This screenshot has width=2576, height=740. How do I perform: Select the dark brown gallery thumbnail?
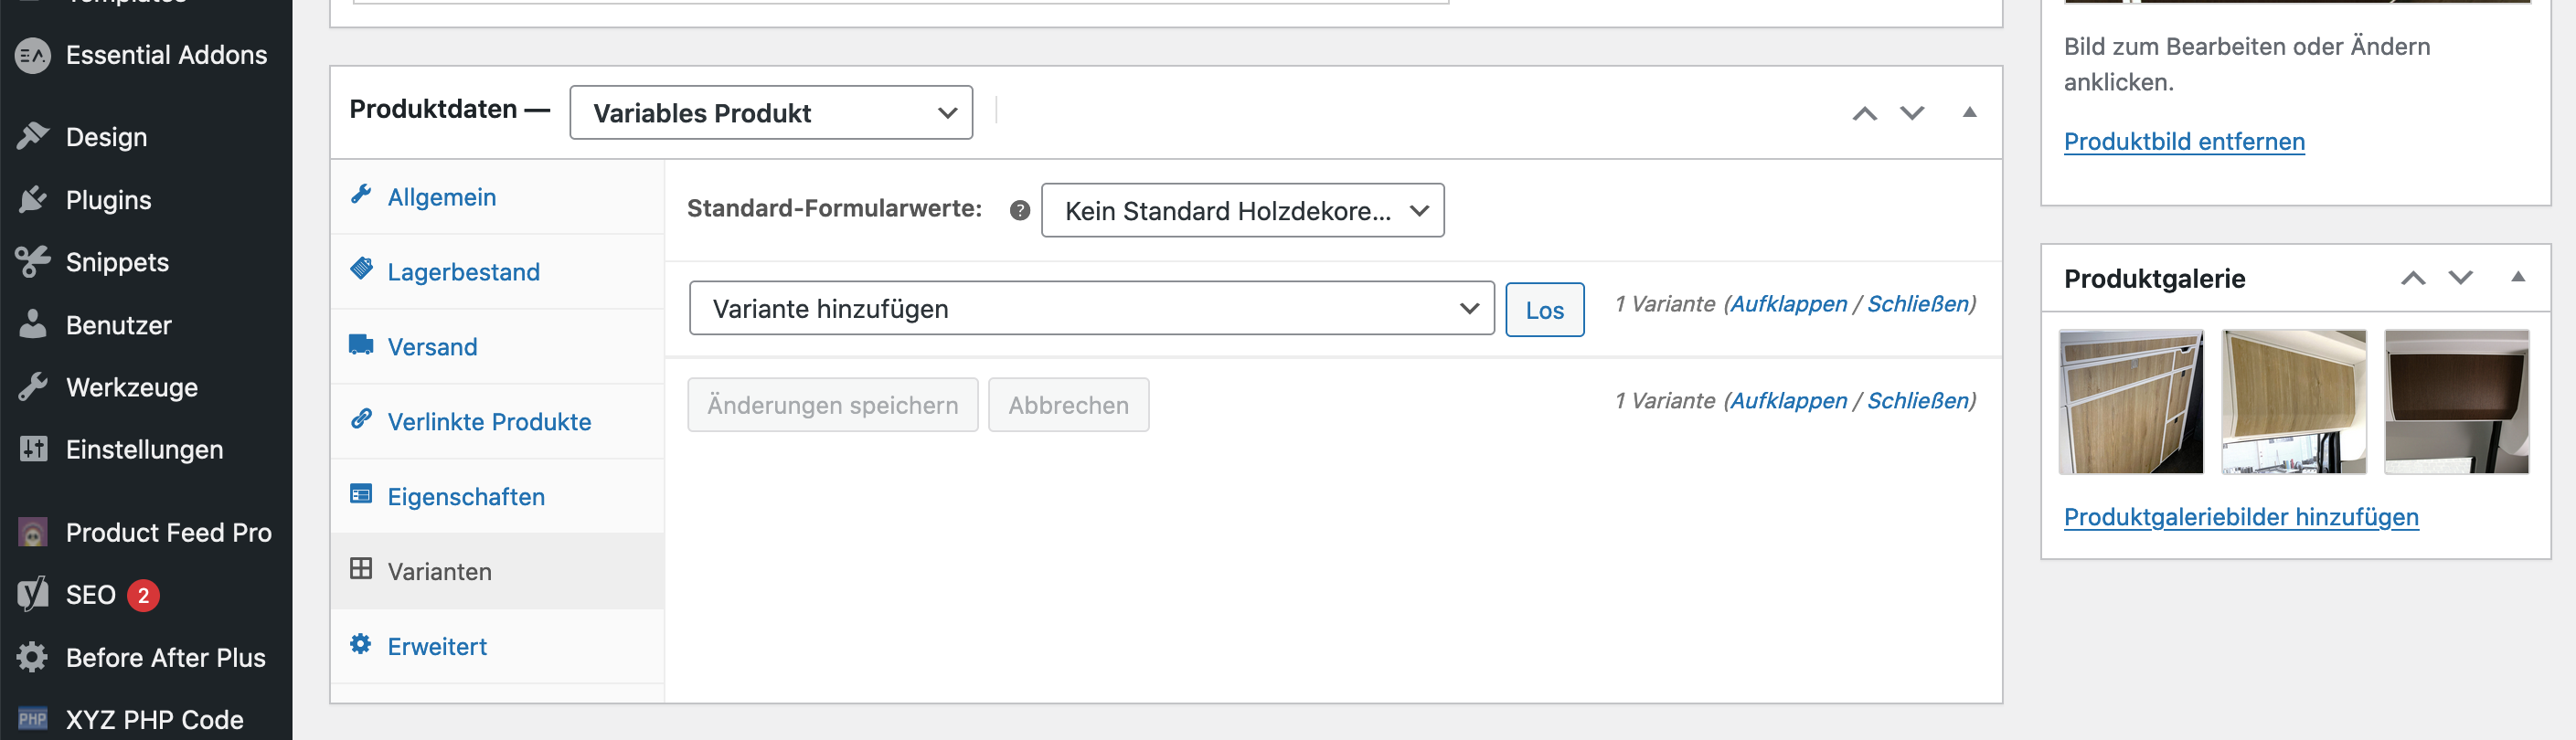click(2455, 401)
